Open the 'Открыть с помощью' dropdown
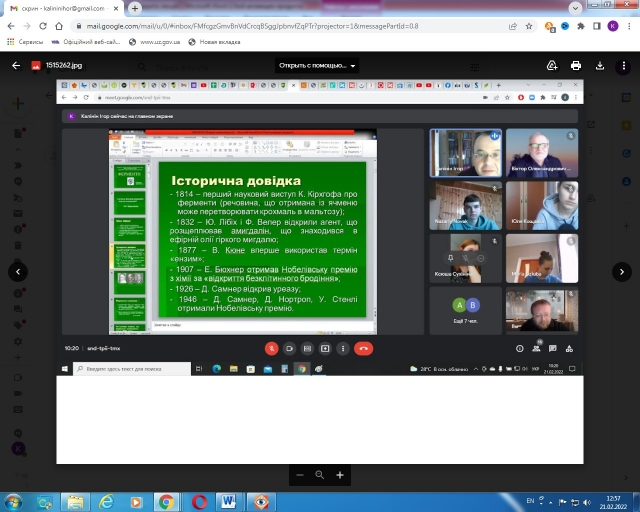640x512 pixels. pos(317,65)
